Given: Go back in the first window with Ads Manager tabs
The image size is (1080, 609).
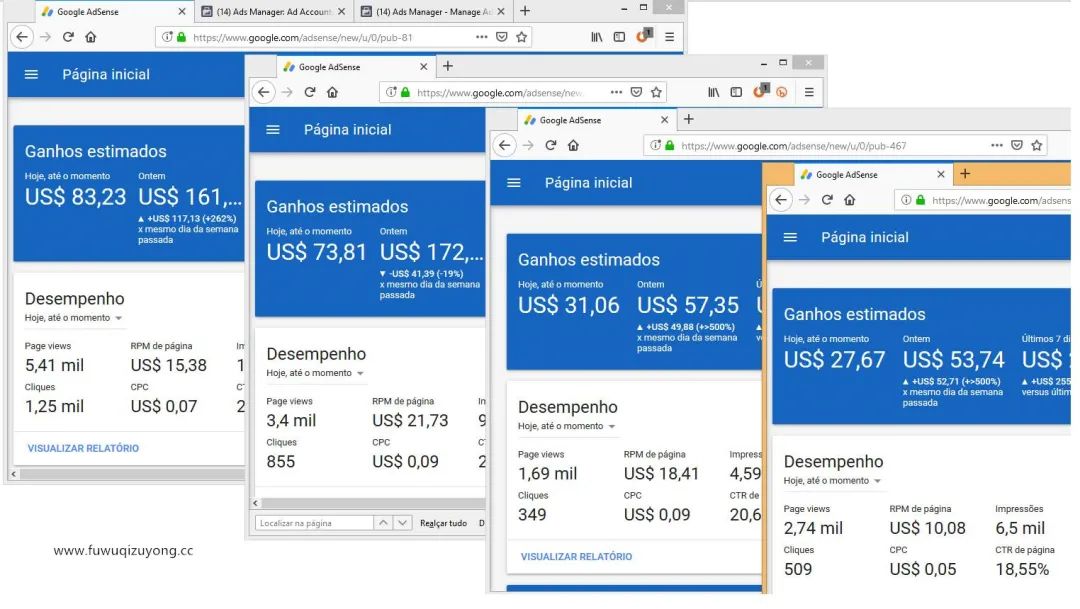Looking at the screenshot, I should (x=22, y=37).
